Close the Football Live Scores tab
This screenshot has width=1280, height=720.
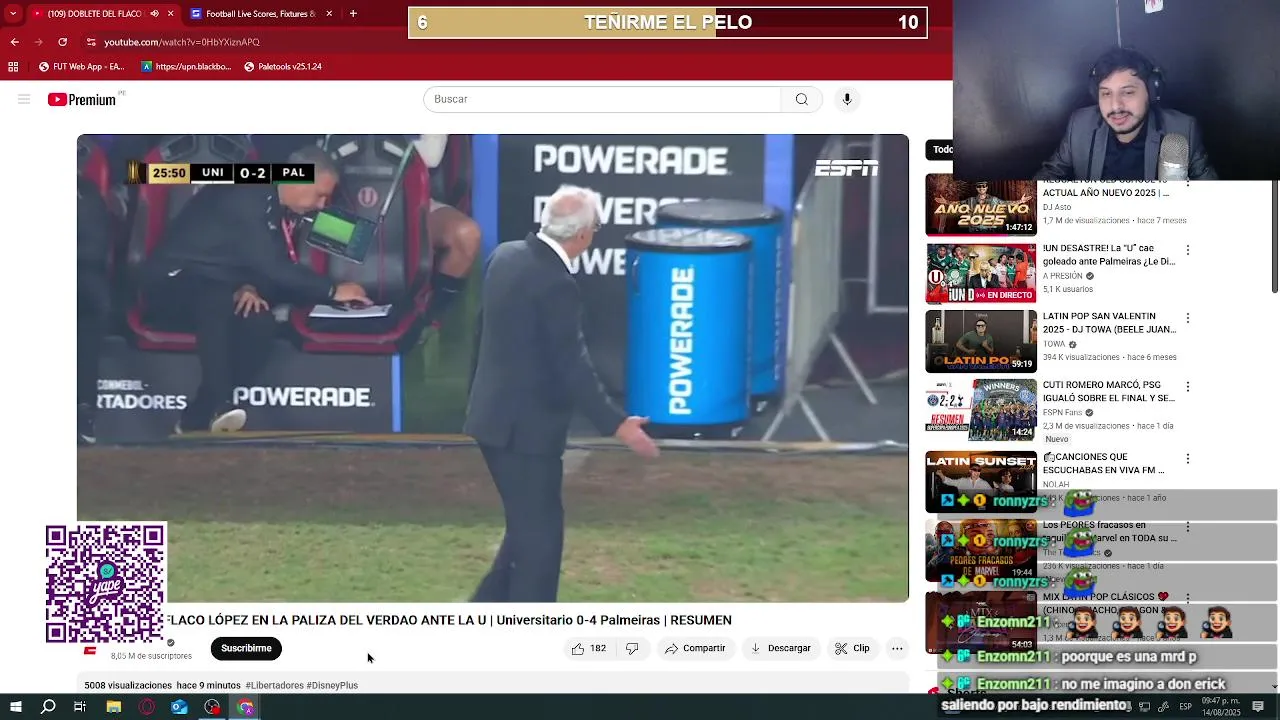(x=329, y=14)
